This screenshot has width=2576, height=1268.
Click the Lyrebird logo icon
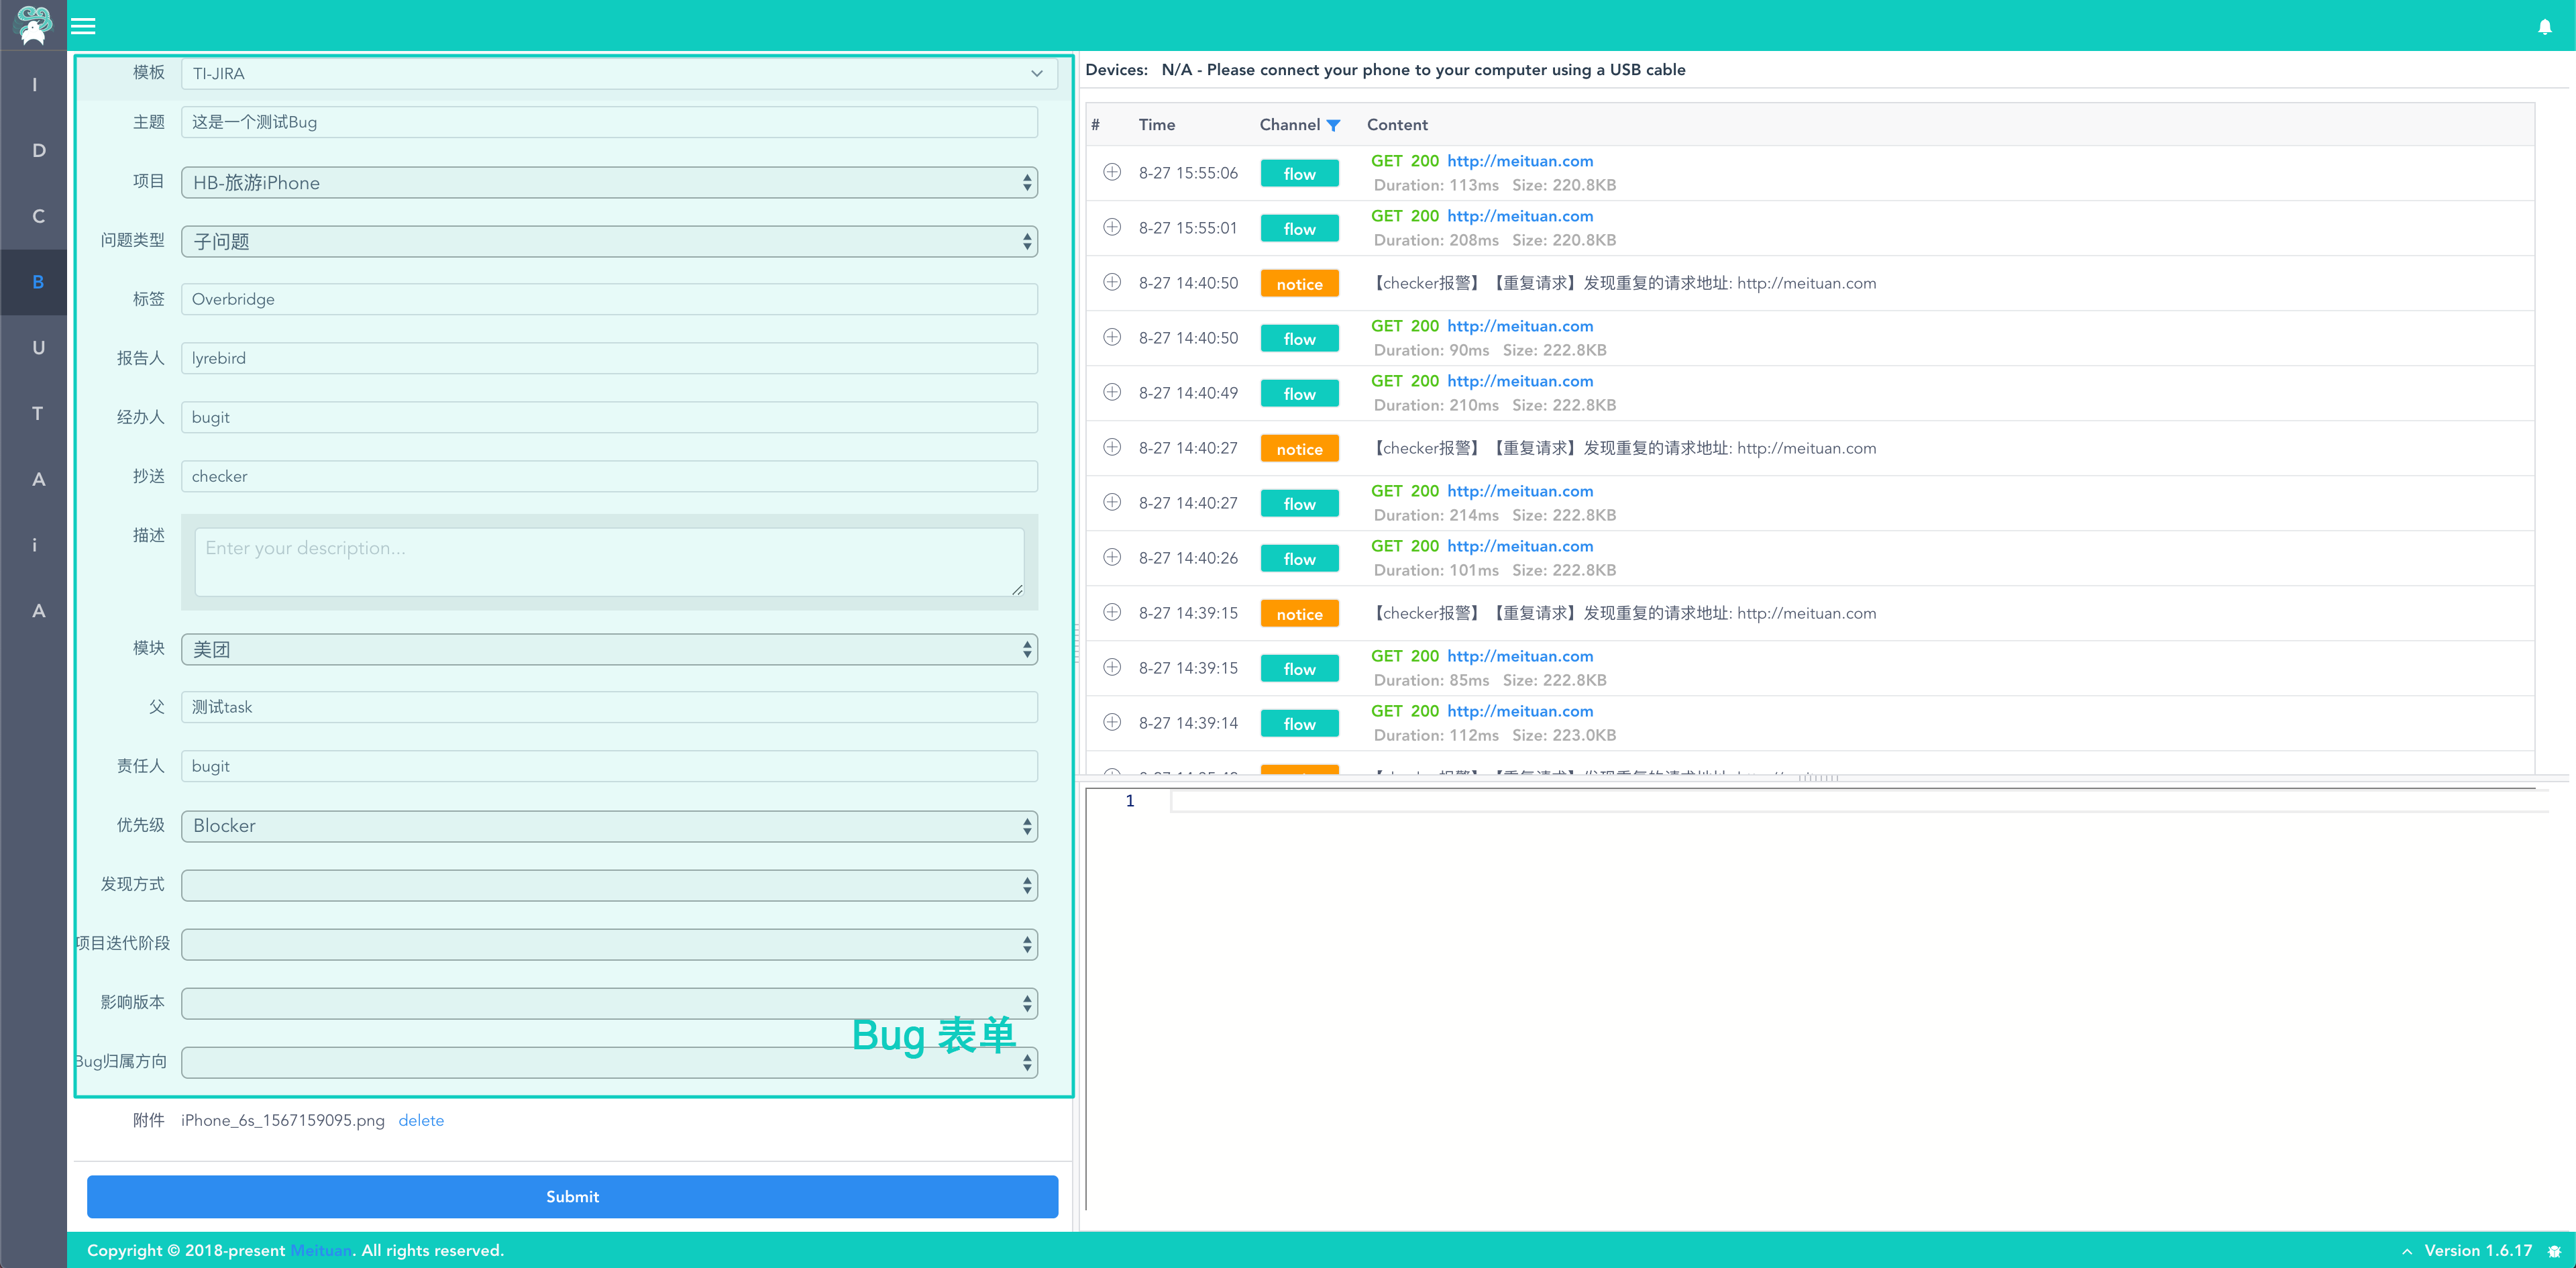click(33, 25)
